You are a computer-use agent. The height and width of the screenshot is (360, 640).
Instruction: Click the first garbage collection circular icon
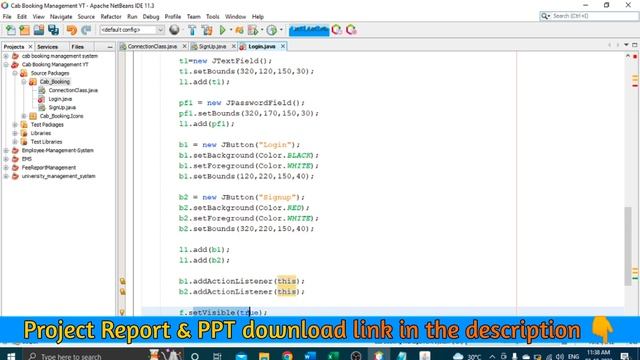click(337, 30)
